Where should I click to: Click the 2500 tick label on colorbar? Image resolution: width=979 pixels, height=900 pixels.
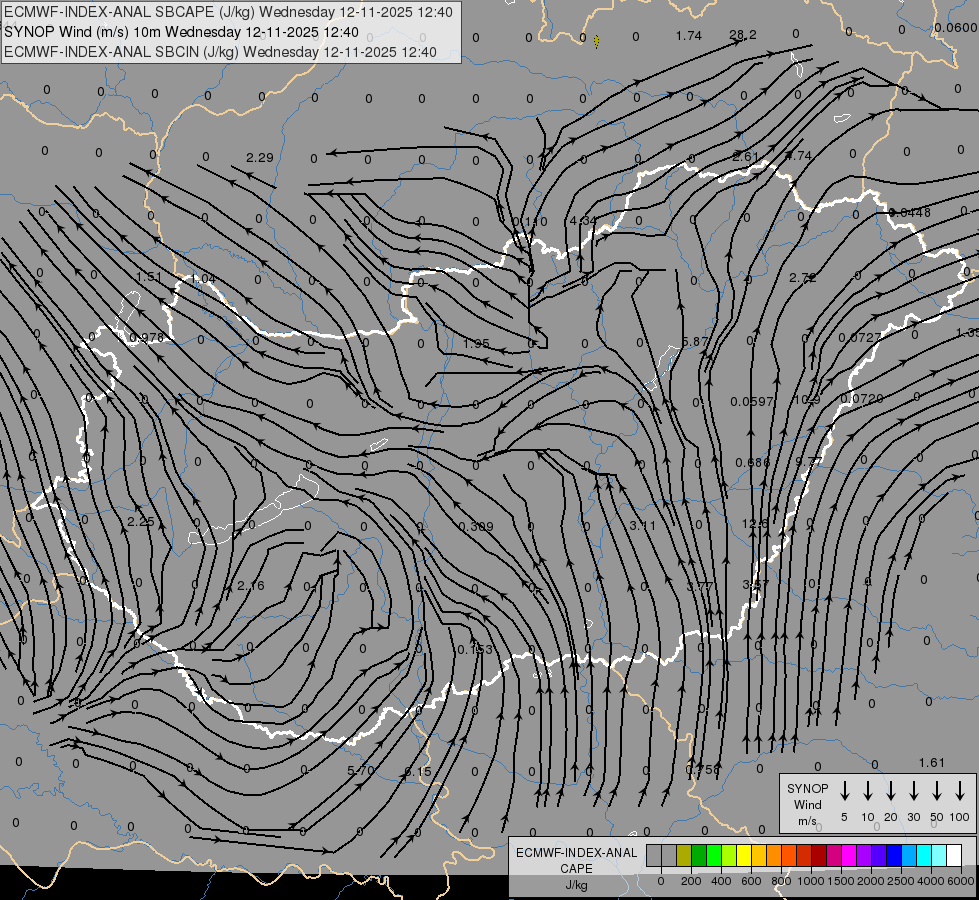(901, 881)
